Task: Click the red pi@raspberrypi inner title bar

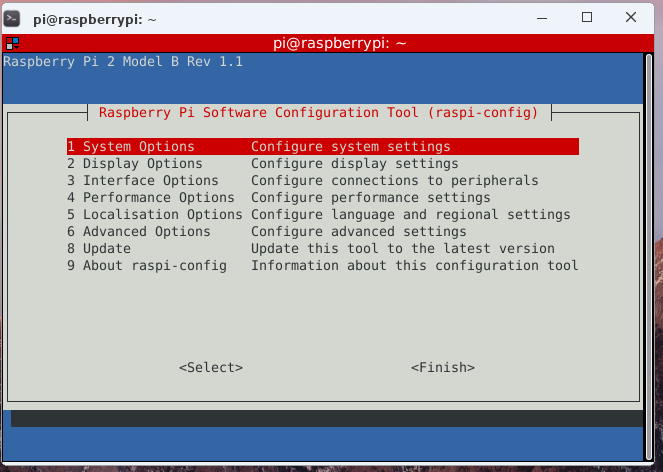Action: [x=328, y=43]
